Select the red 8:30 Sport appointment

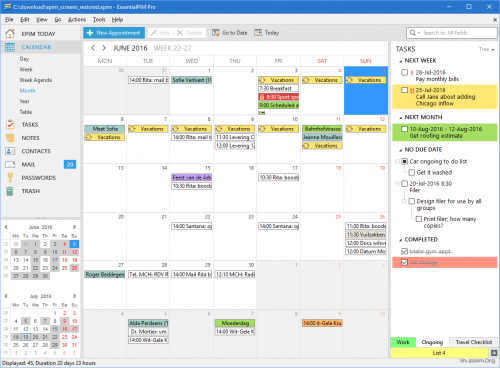[x=279, y=97]
